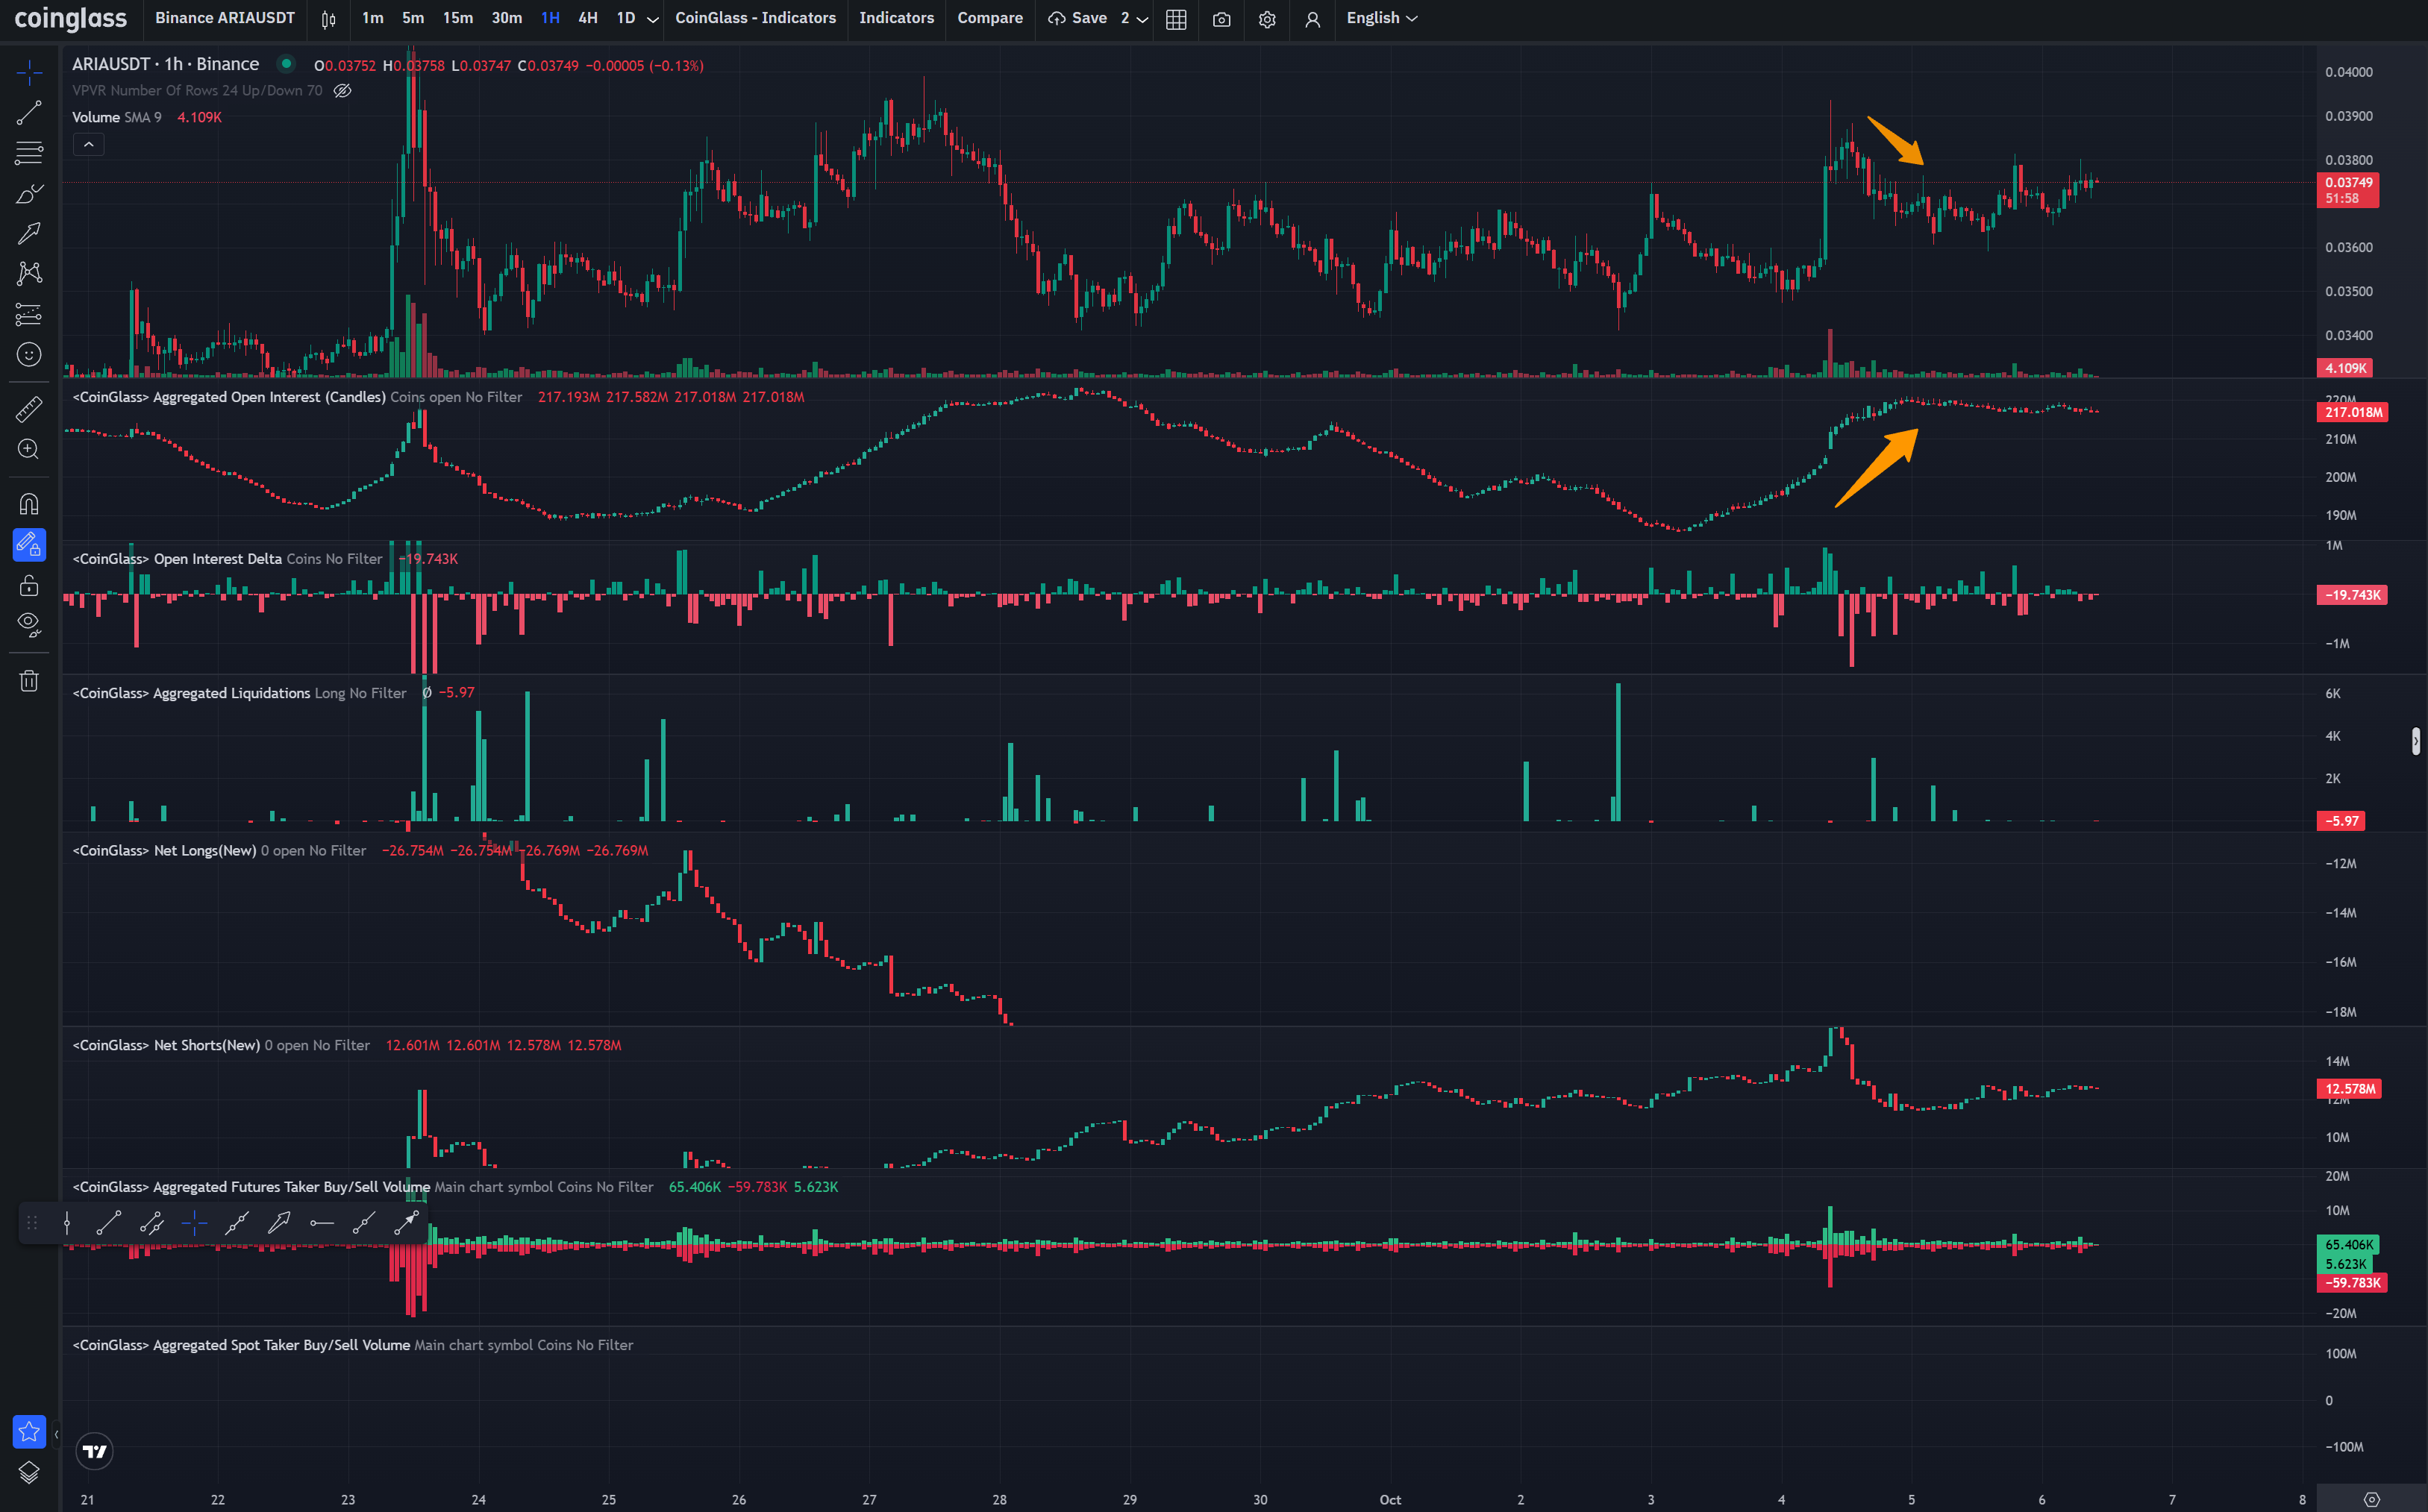Select the ruler measure tool
Image resolution: width=2428 pixels, height=1512 pixels.
click(x=29, y=409)
